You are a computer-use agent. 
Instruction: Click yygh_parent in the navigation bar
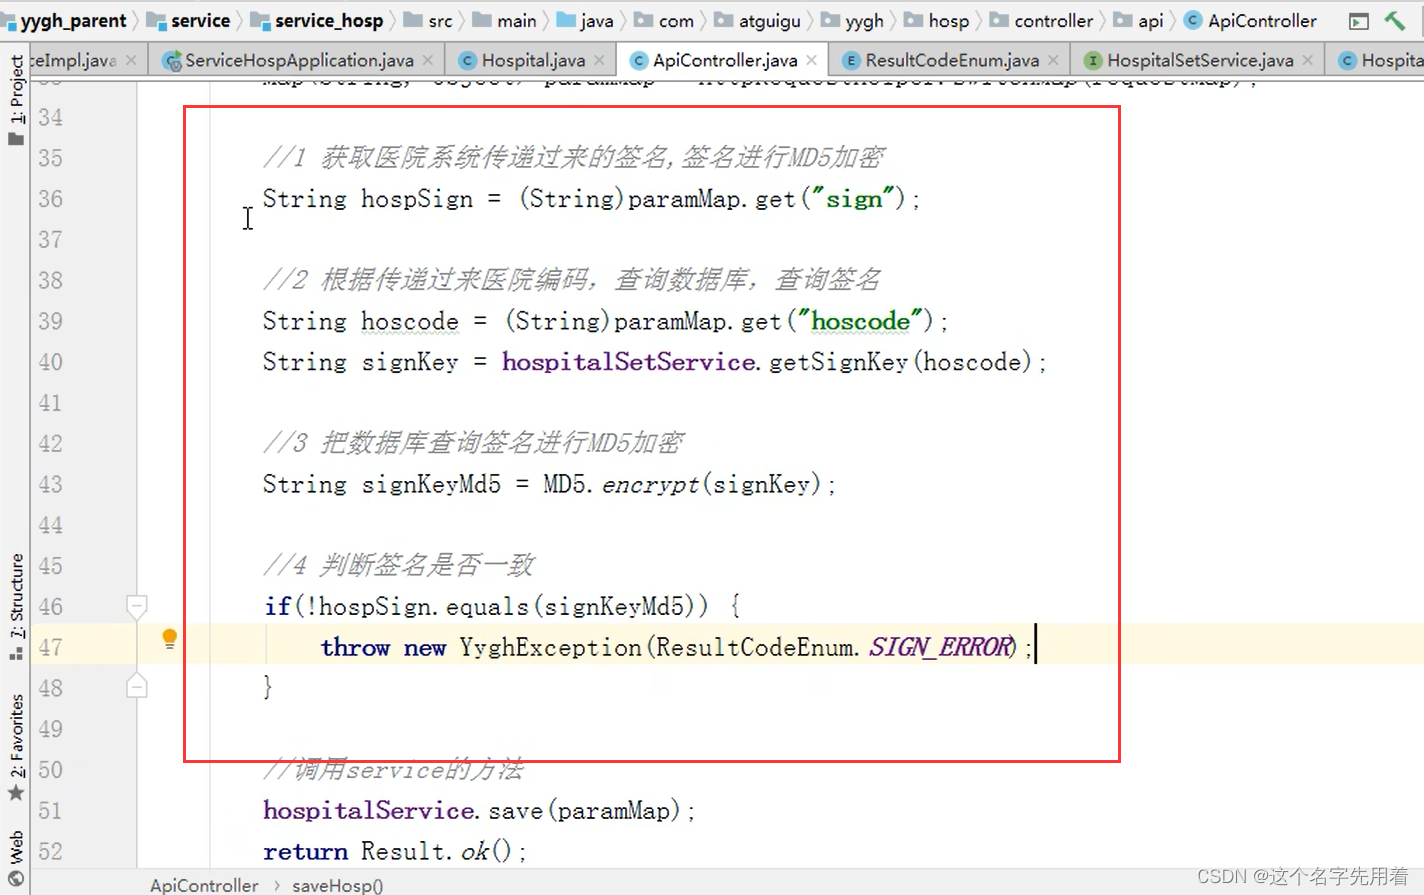pos(65,21)
